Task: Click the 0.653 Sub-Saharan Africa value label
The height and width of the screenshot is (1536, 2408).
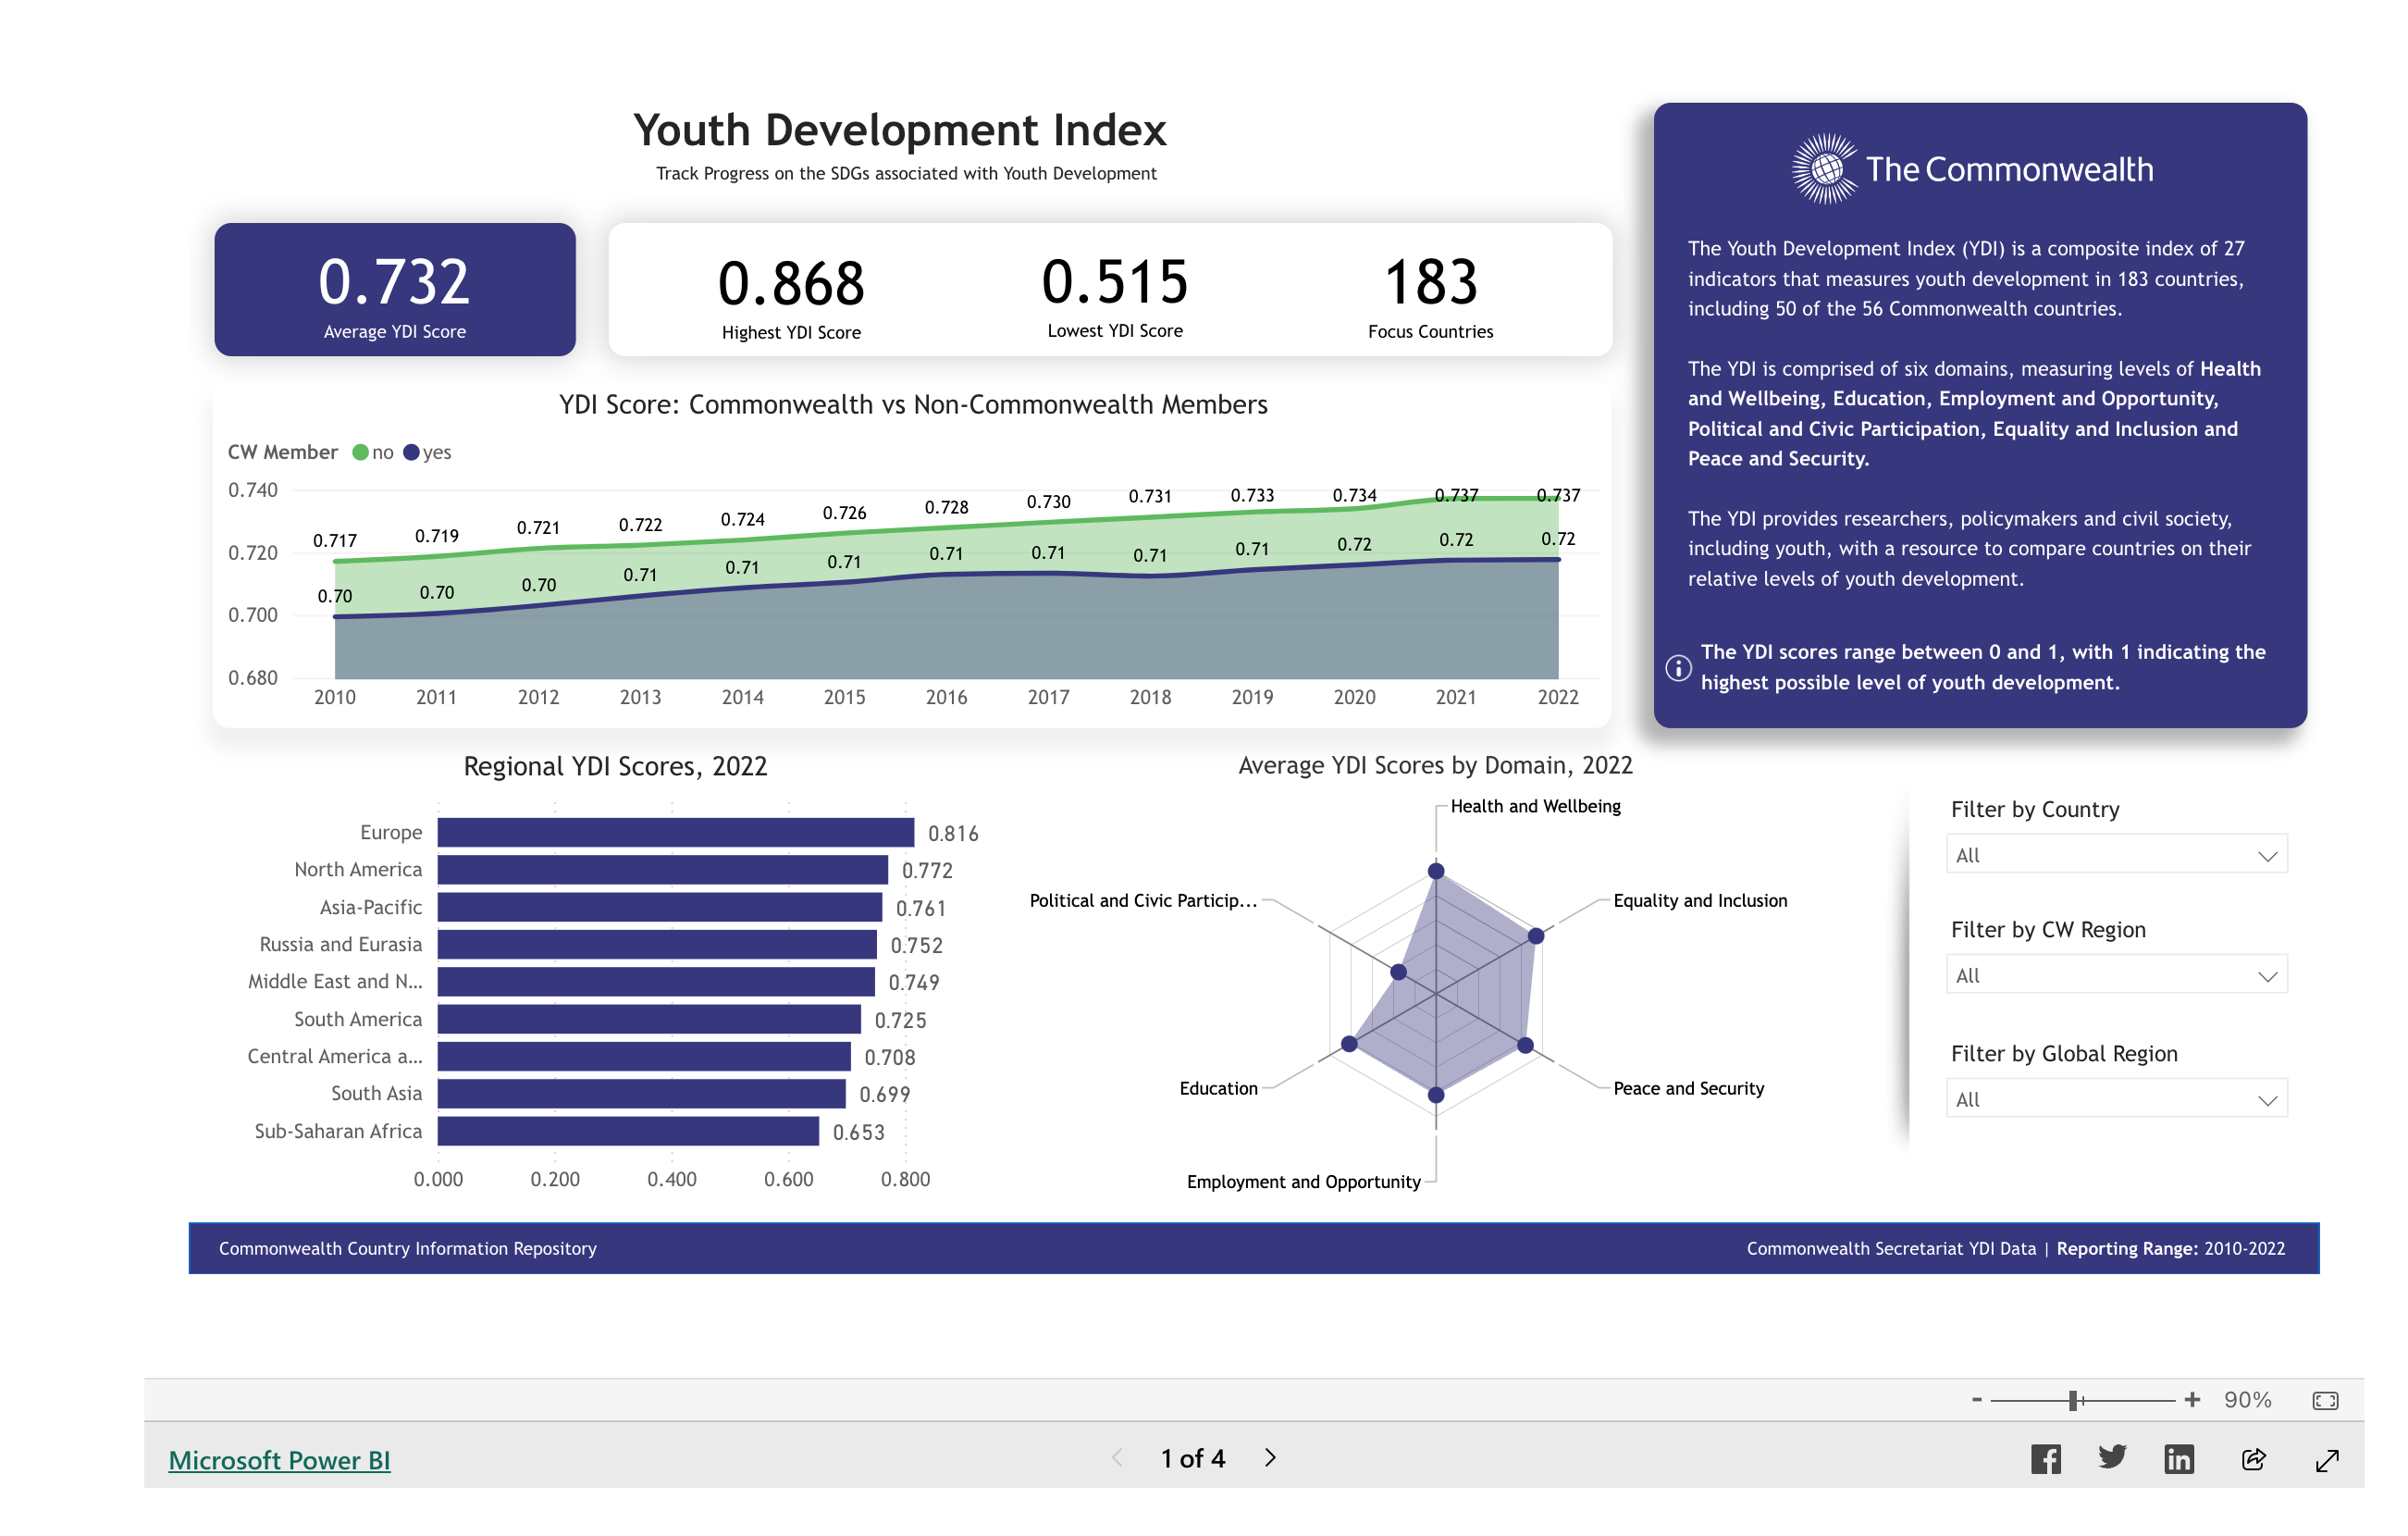Action: point(859,1132)
